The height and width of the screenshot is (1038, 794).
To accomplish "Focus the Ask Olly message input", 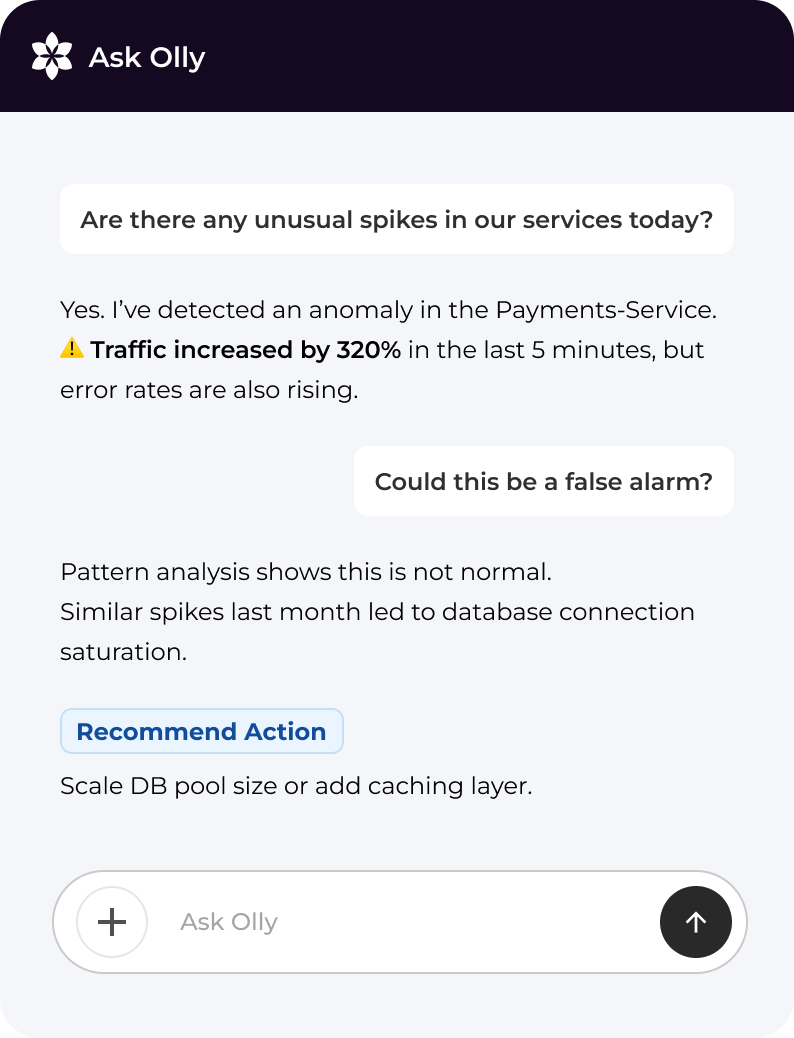I will pos(400,922).
